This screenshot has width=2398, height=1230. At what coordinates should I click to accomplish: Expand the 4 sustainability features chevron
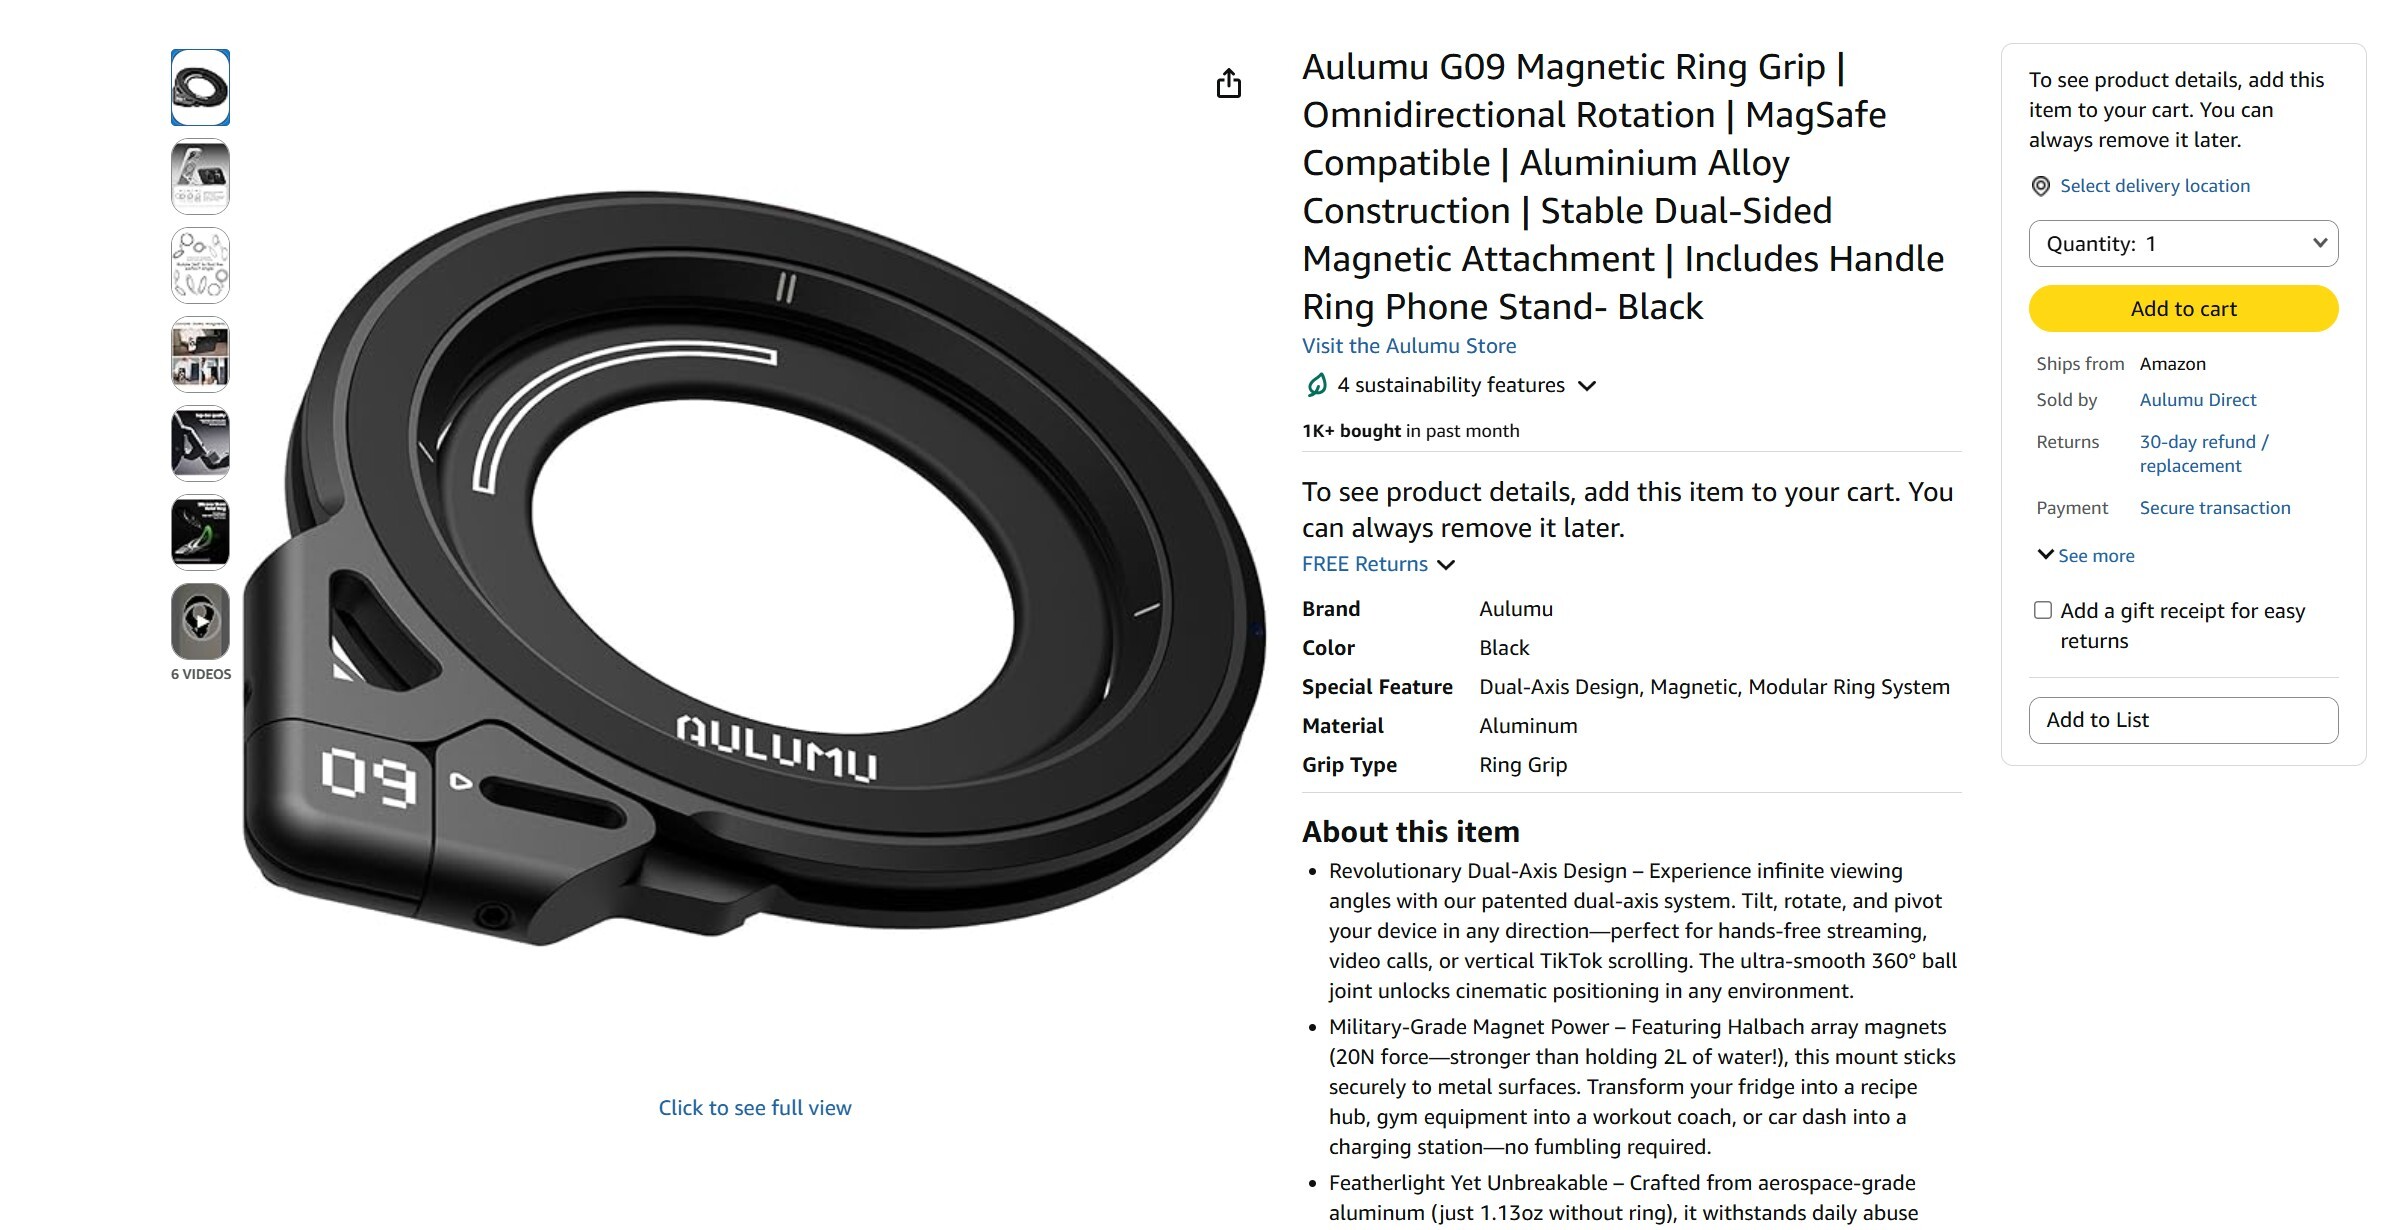[1586, 386]
